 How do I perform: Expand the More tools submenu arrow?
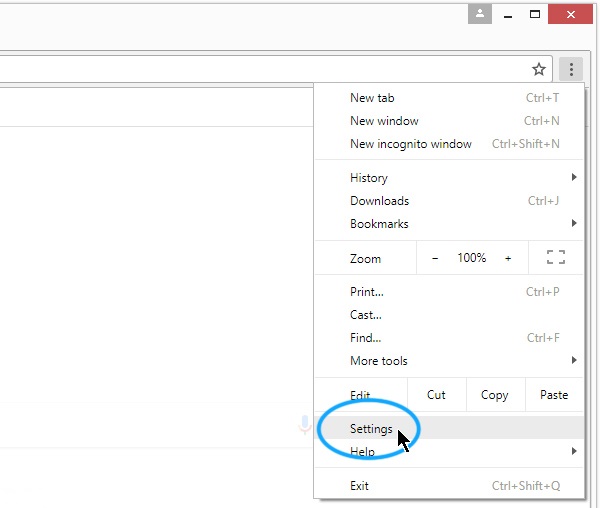click(574, 360)
